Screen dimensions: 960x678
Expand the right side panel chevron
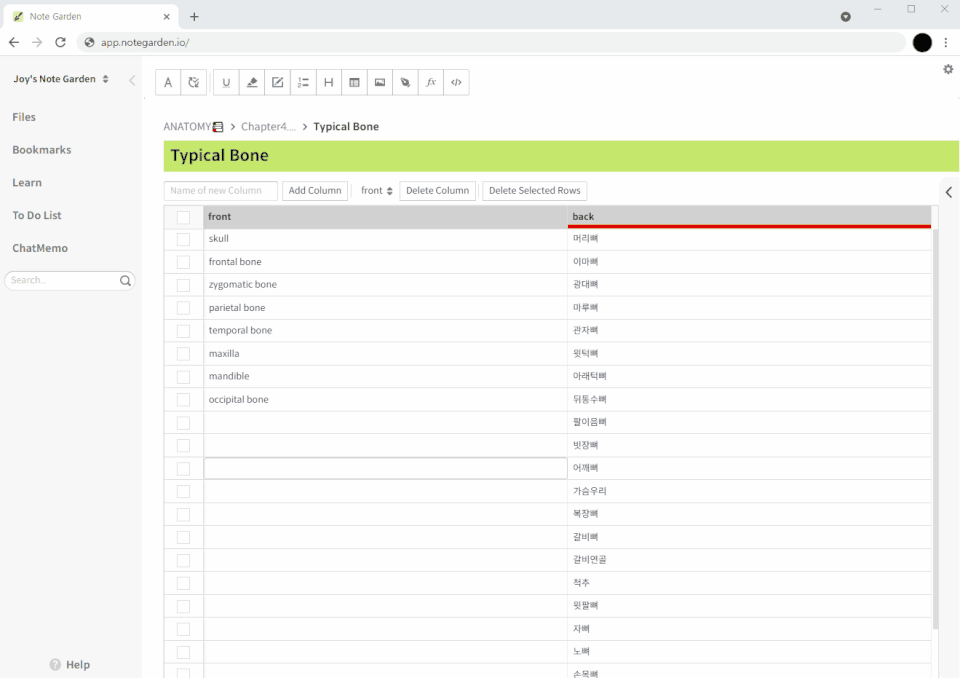coord(948,192)
